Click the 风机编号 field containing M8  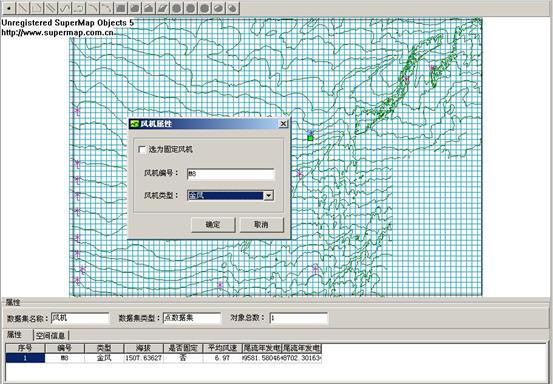click(231, 173)
